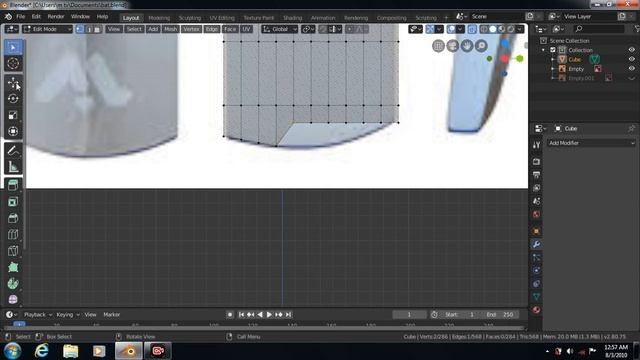The image size is (640, 360).
Task: Expand the Add Modifier dropdown
Action: [x=591, y=143]
